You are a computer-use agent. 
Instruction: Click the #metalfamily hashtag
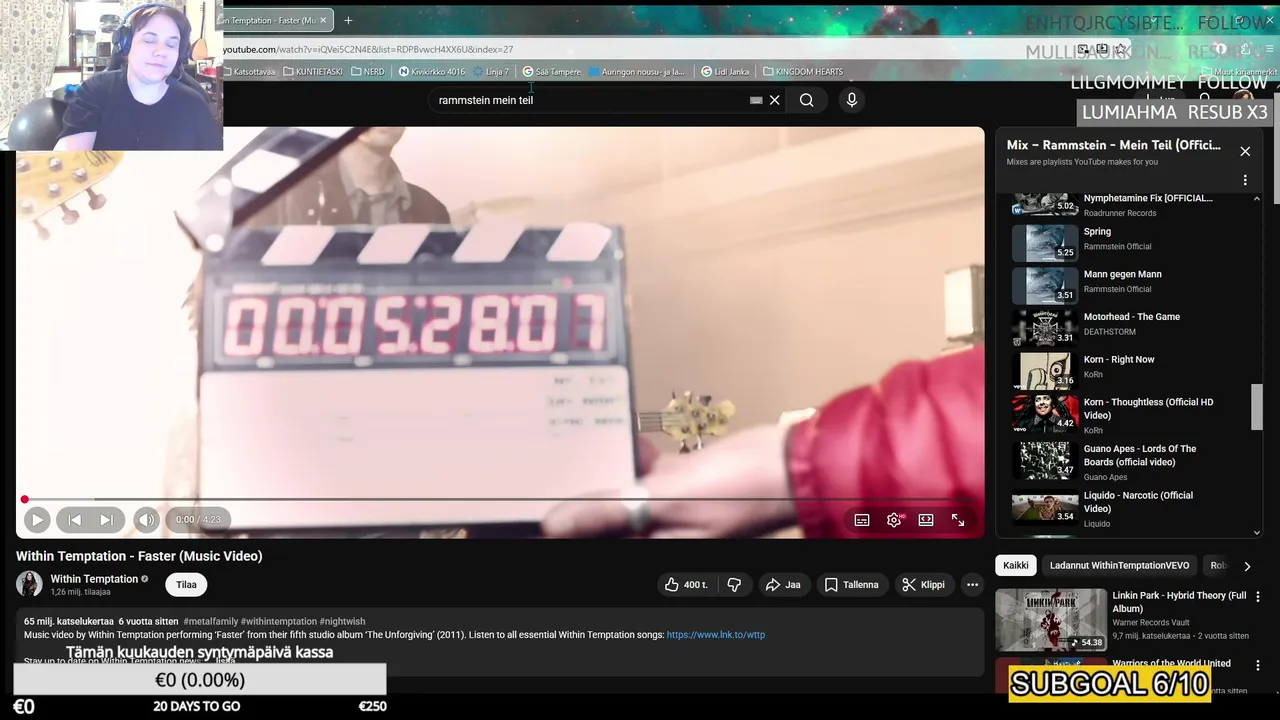211,622
